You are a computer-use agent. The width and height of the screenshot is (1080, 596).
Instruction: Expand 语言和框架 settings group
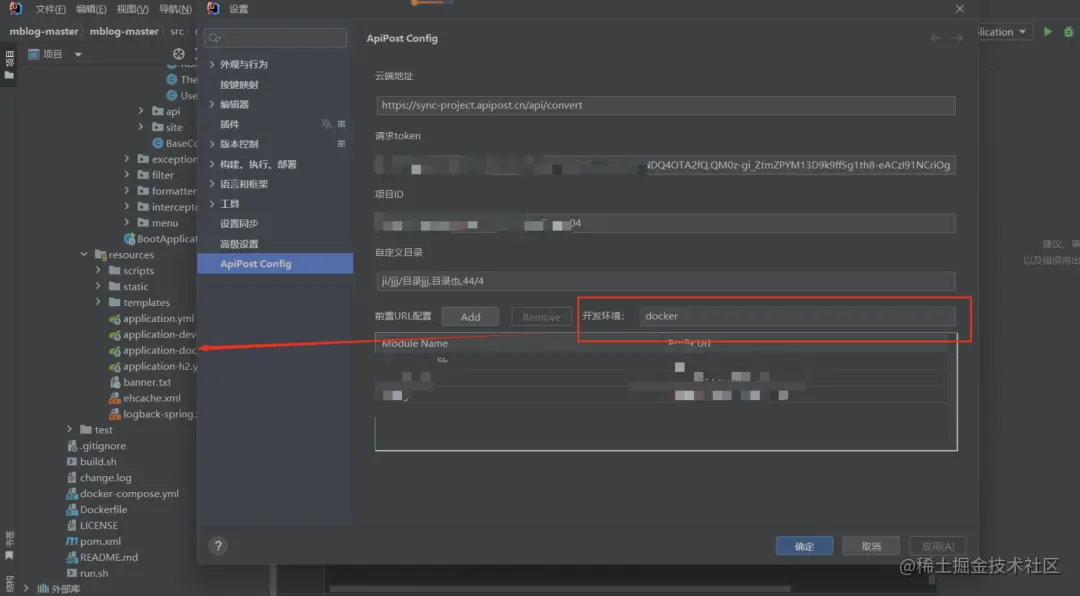212,184
